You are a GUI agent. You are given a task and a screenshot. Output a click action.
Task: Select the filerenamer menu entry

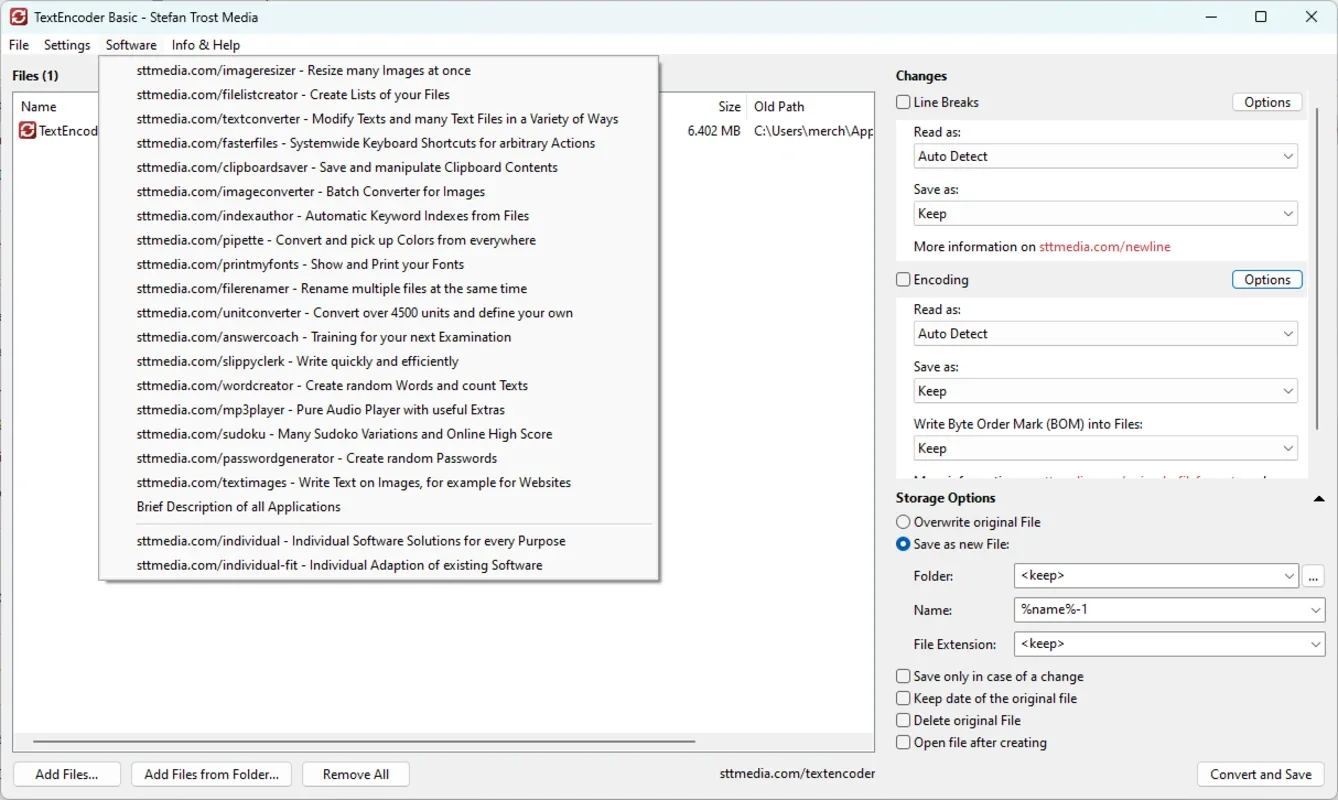(x=378, y=289)
